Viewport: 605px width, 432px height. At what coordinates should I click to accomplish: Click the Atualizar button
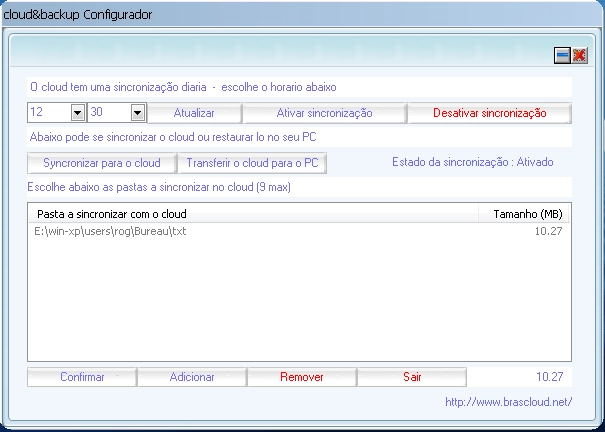coord(194,113)
